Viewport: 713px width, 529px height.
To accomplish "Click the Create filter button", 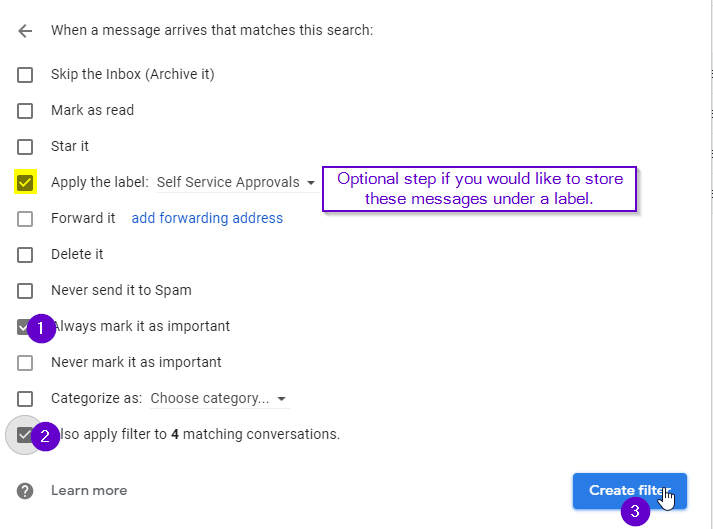I will click(630, 491).
